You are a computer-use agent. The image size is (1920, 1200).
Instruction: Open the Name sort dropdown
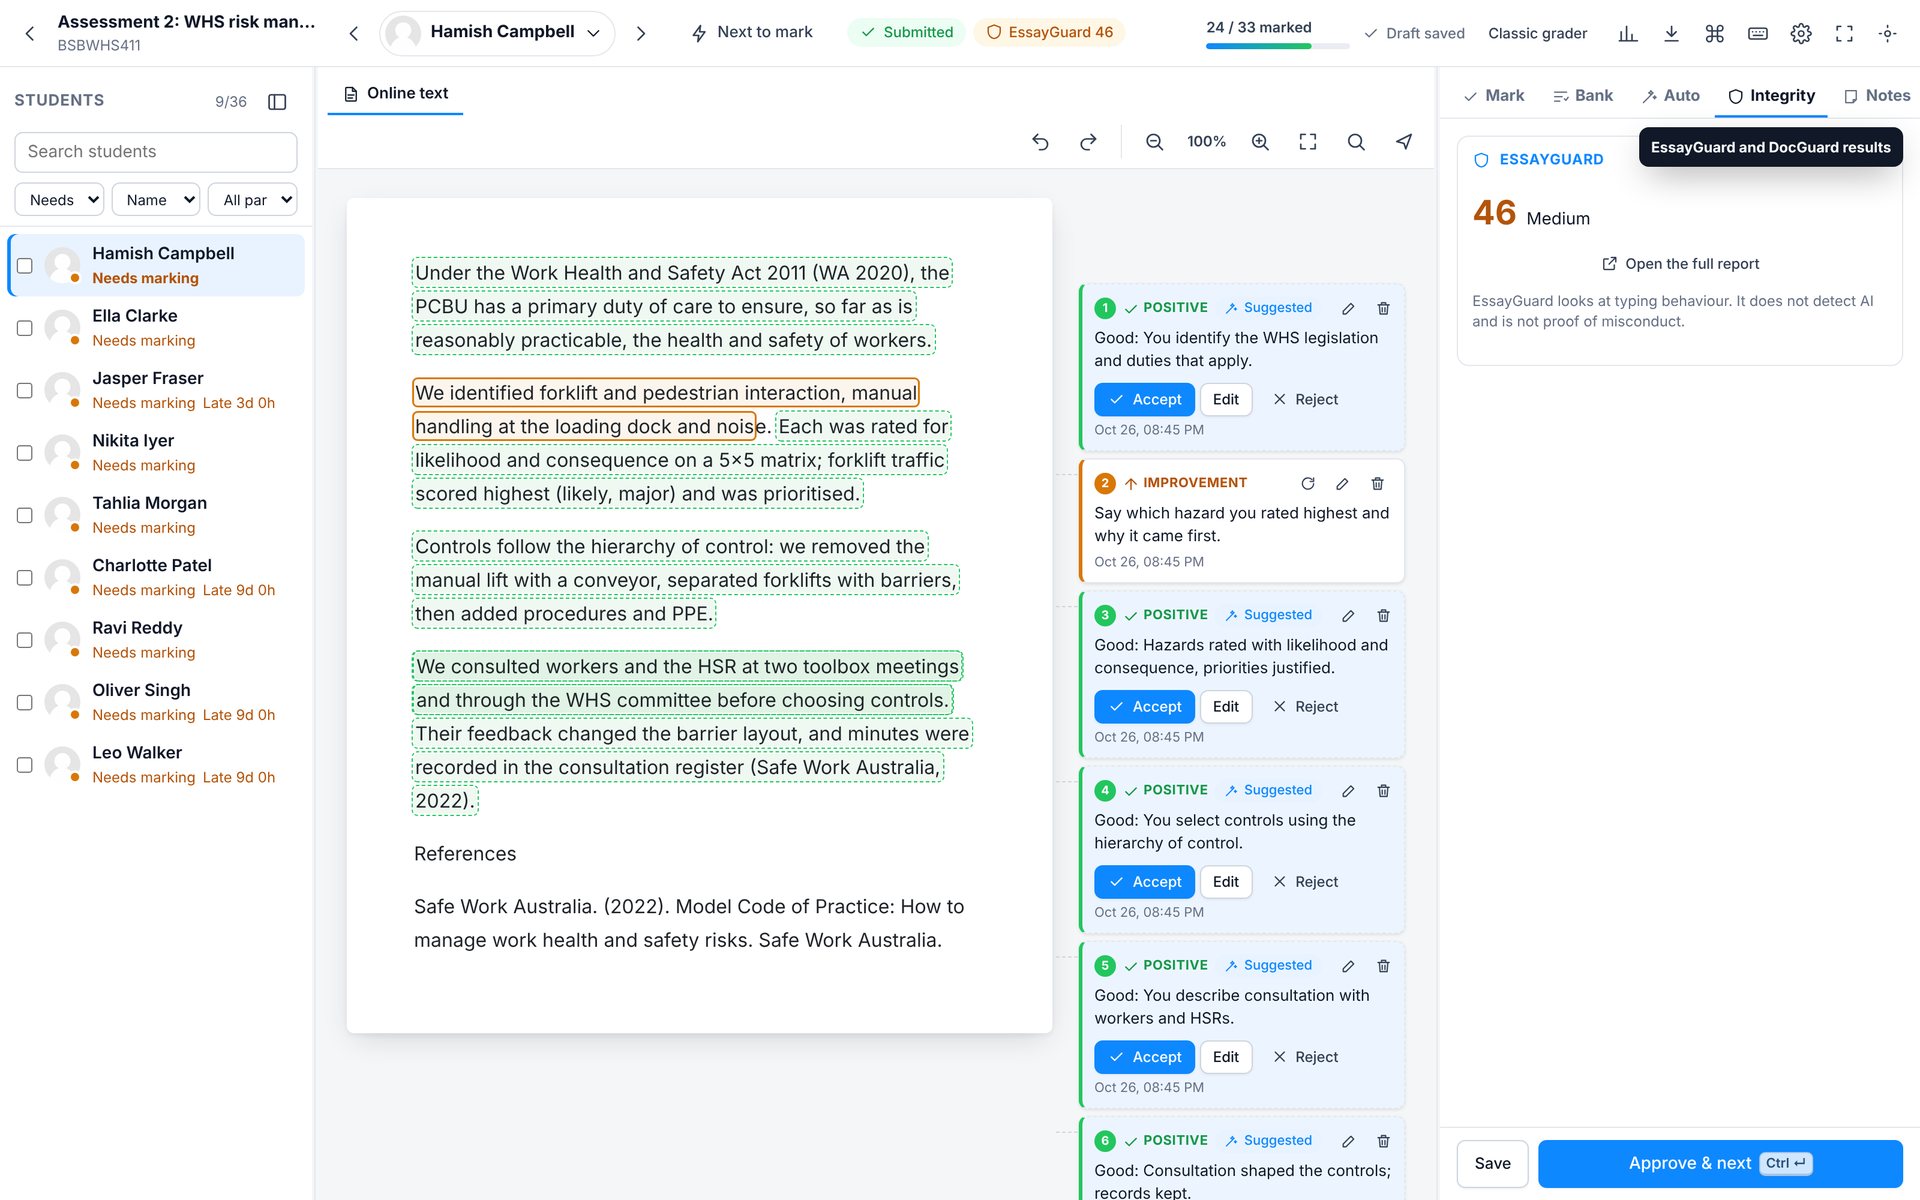point(156,200)
